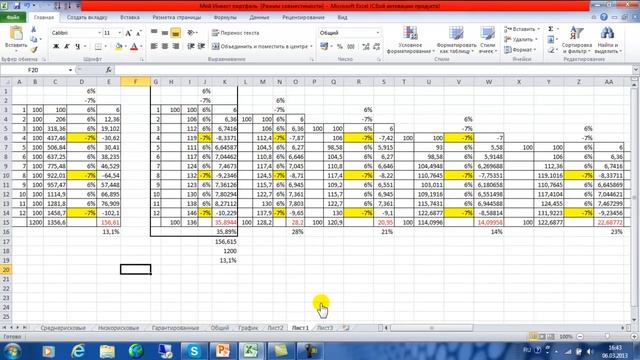
Task: Click the Percent Style icon
Action: coord(340,47)
